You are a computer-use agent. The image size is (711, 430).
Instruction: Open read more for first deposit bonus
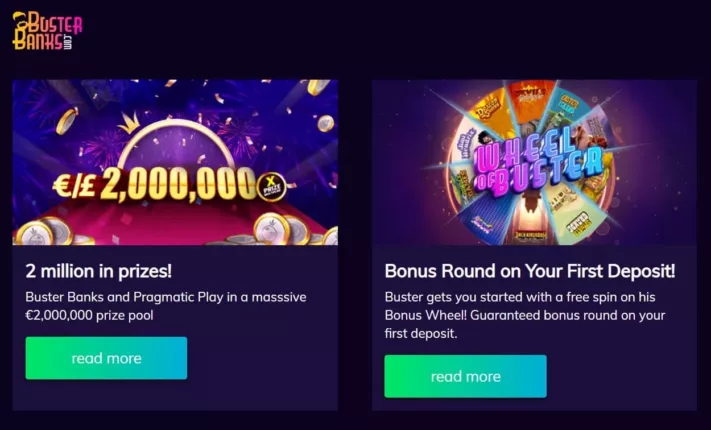[x=465, y=376]
